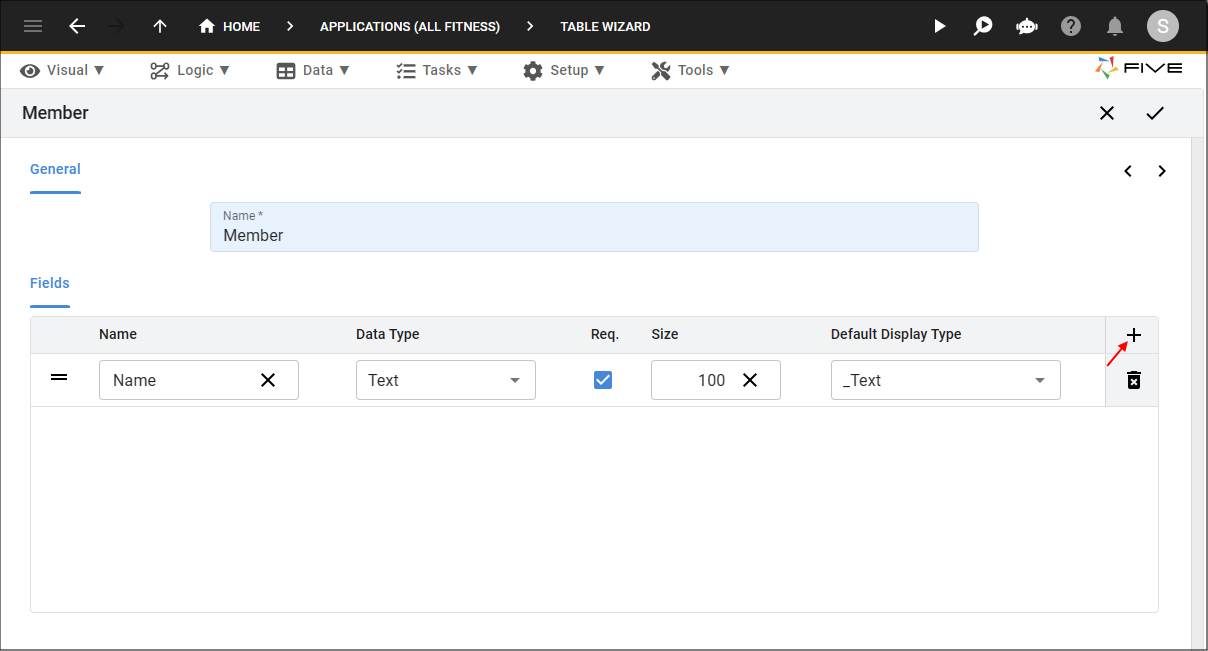1208x651 pixels.
Task: Click the Size column header
Action: click(x=665, y=334)
